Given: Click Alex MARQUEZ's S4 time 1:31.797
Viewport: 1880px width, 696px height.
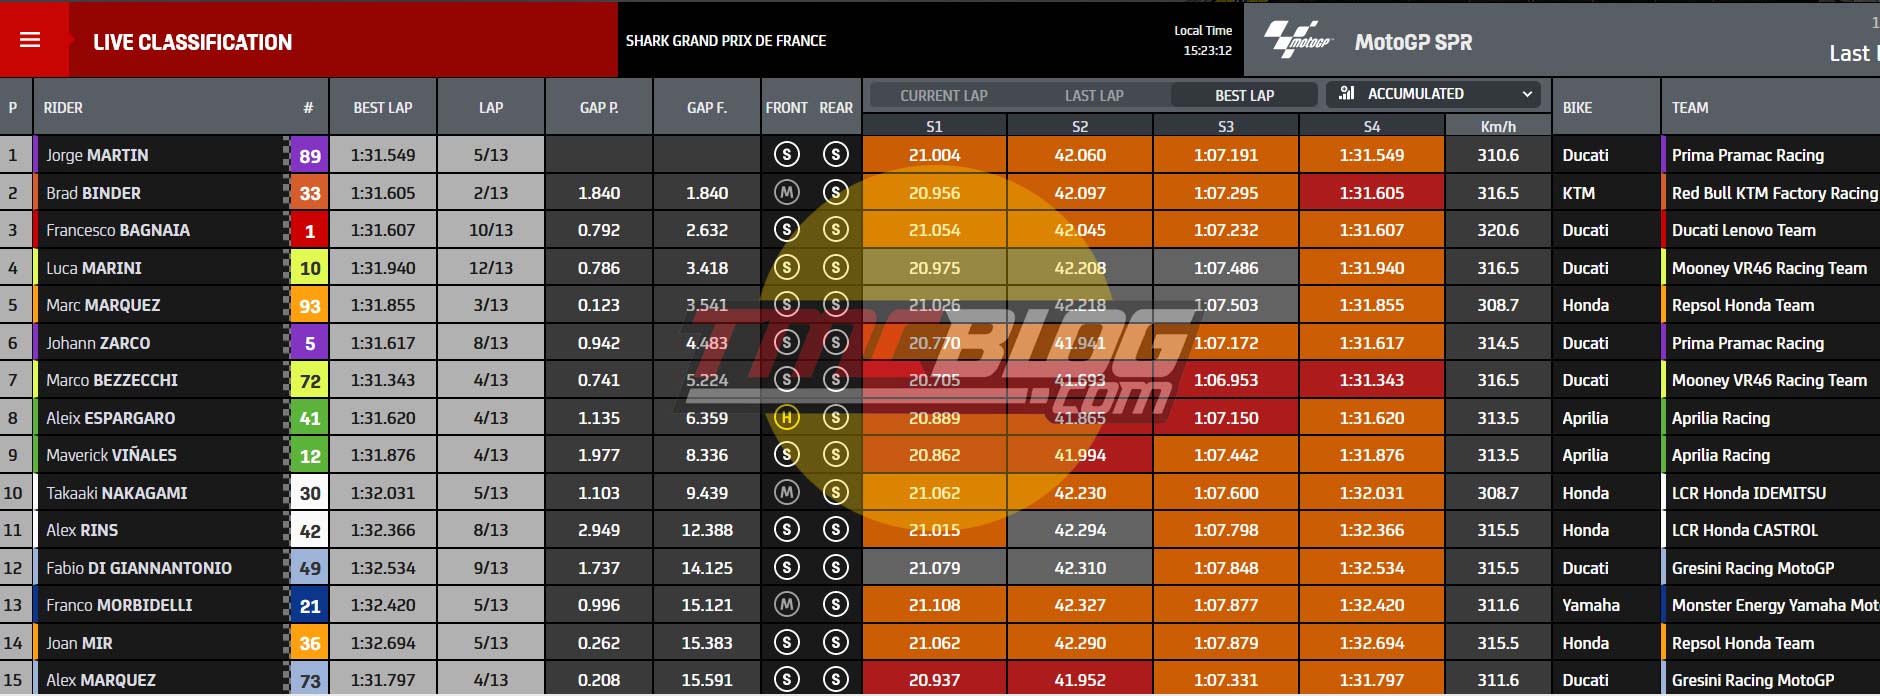Looking at the screenshot, I should (x=1372, y=680).
